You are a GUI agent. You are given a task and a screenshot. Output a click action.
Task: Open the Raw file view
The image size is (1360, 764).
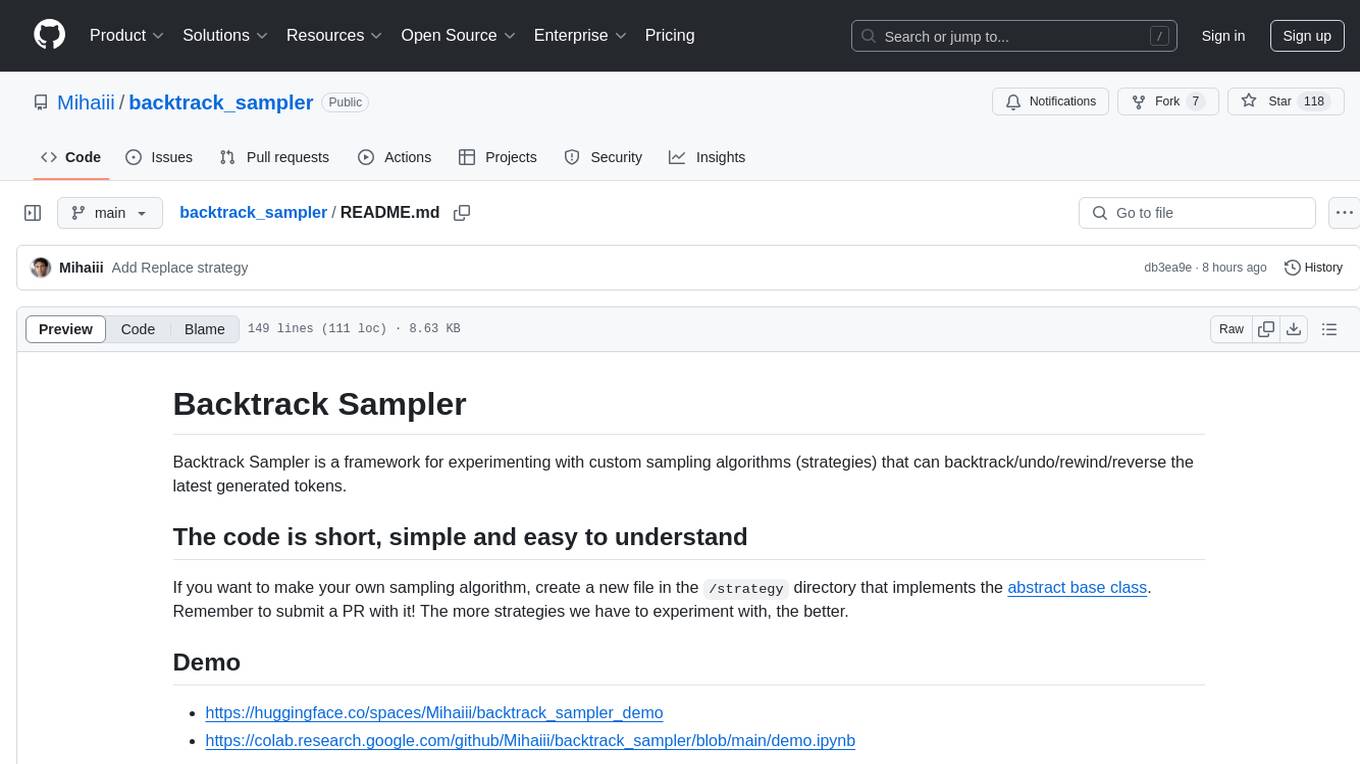[1231, 329]
